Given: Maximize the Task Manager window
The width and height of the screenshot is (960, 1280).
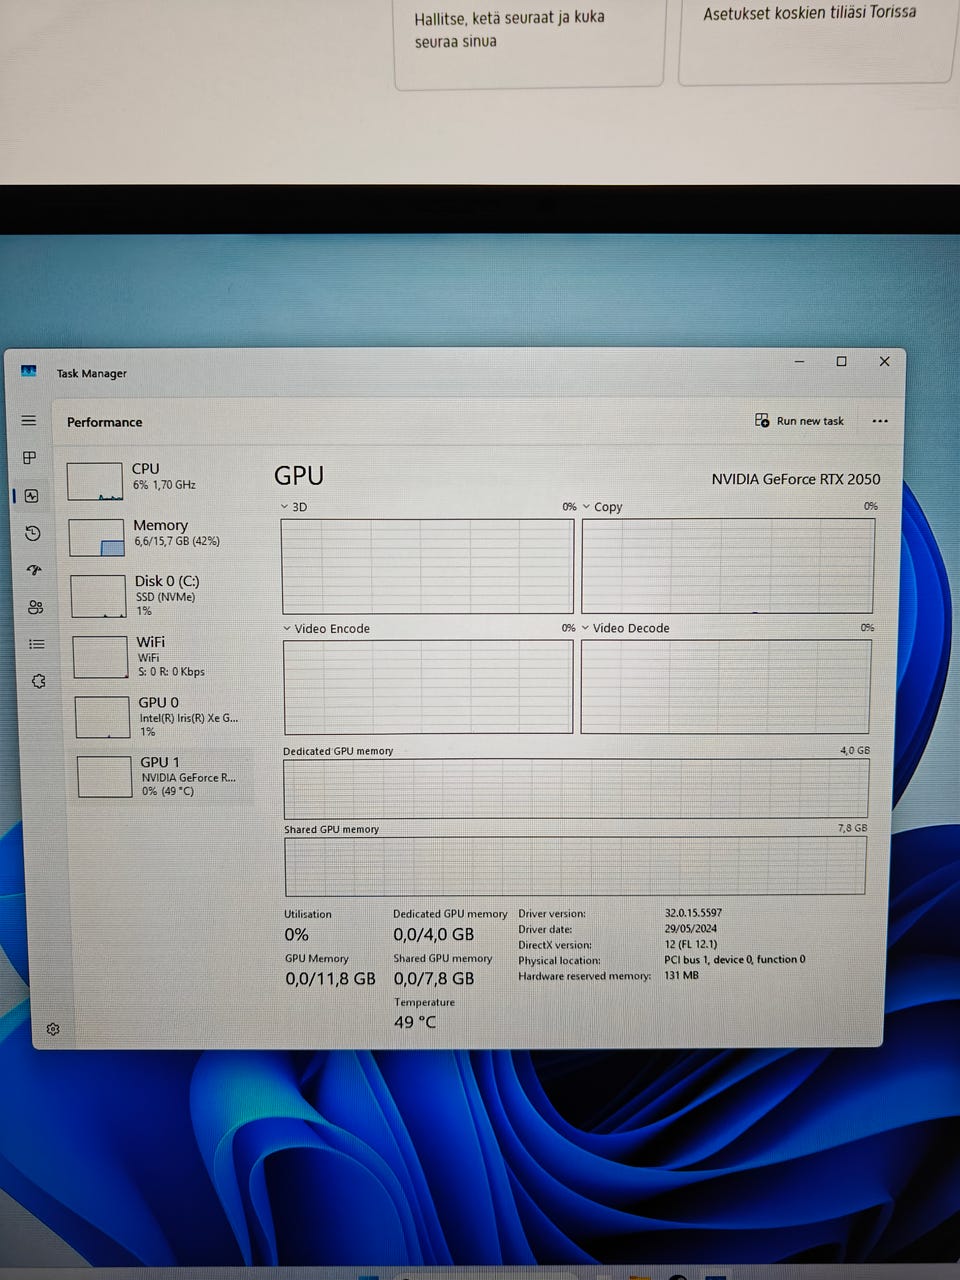Looking at the screenshot, I should [841, 361].
